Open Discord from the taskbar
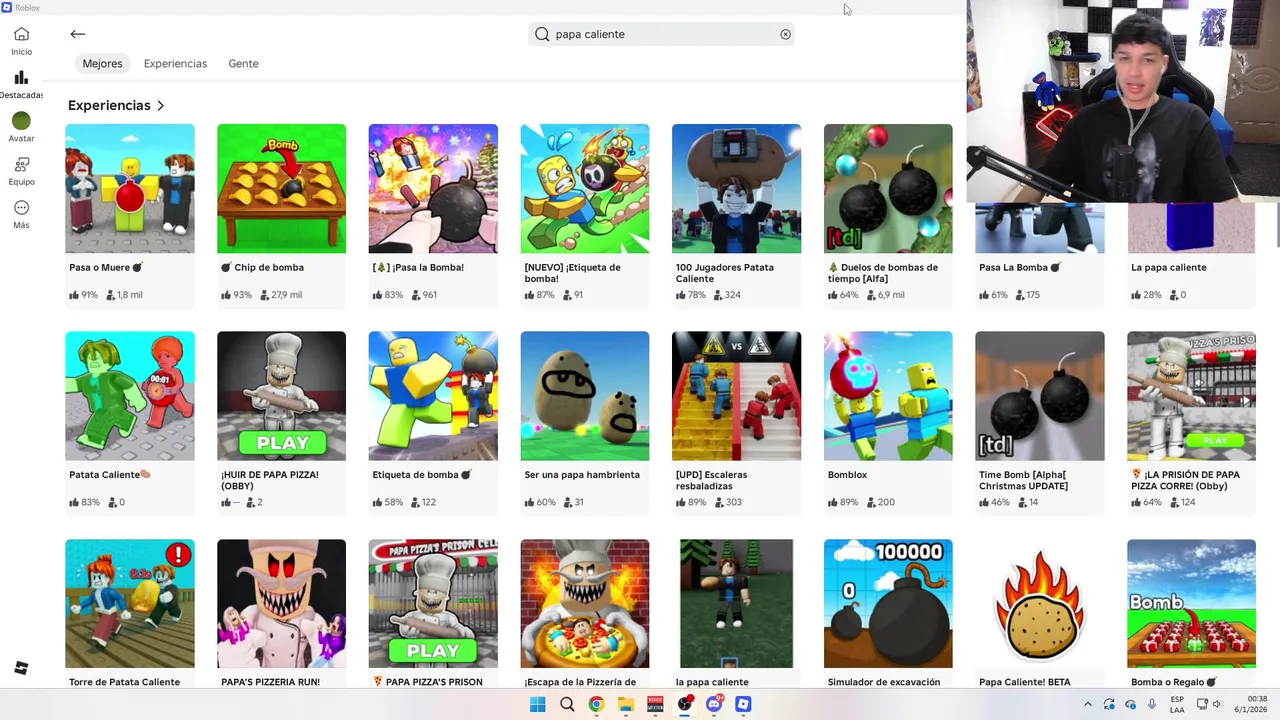 [x=714, y=704]
